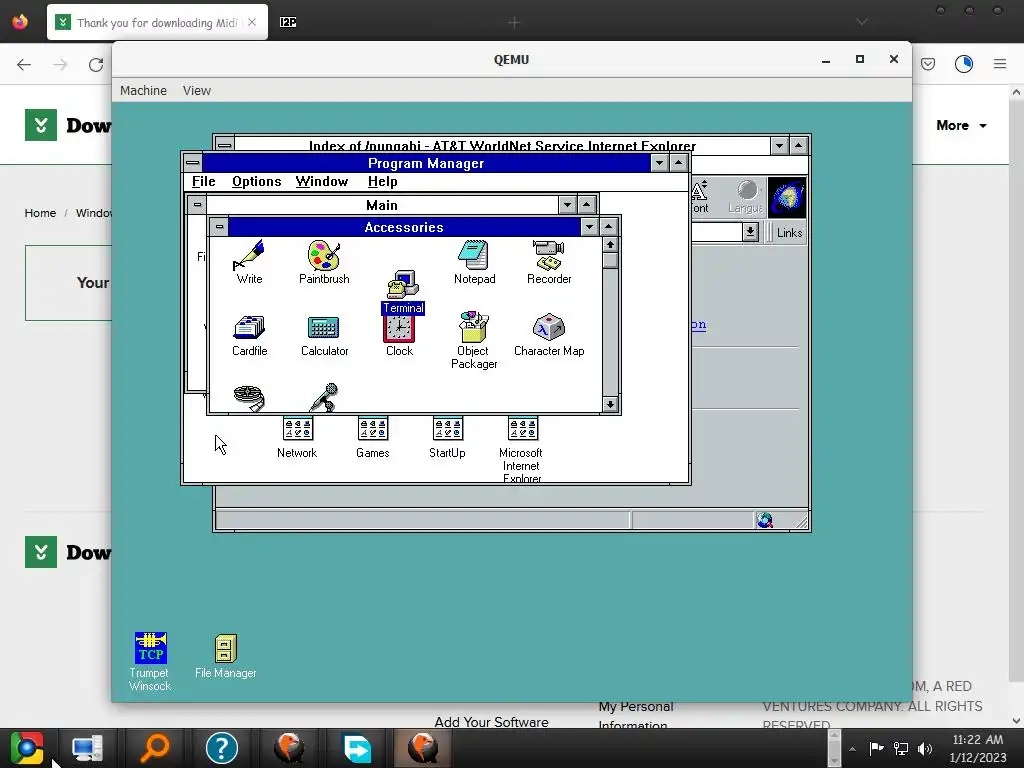Click the volume icon in system tray
The height and width of the screenshot is (768, 1024).
point(925,748)
